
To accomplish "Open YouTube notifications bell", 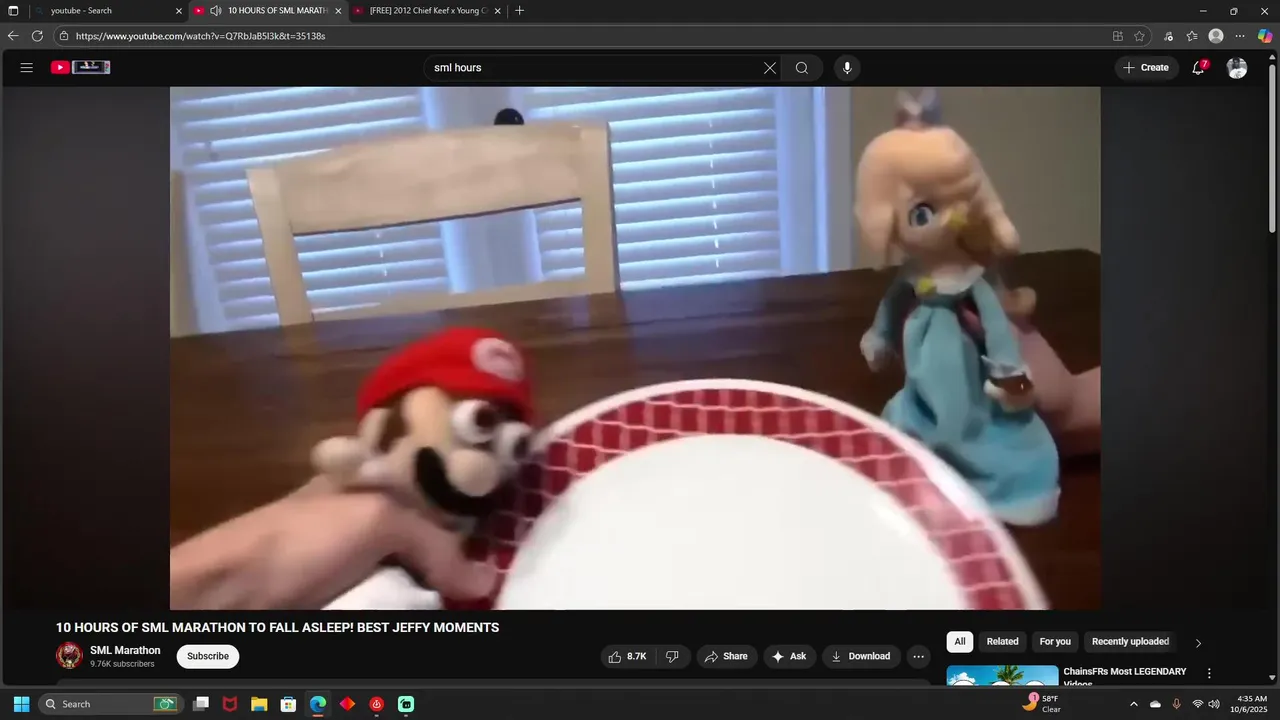I will click(1199, 68).
